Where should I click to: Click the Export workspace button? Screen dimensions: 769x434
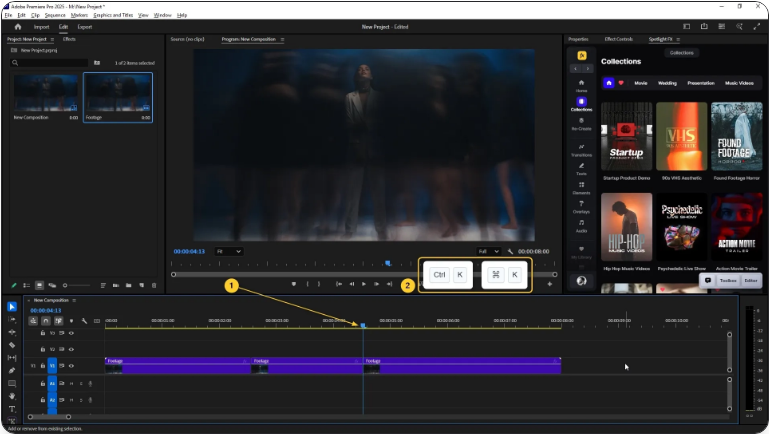tap(85, 27)
